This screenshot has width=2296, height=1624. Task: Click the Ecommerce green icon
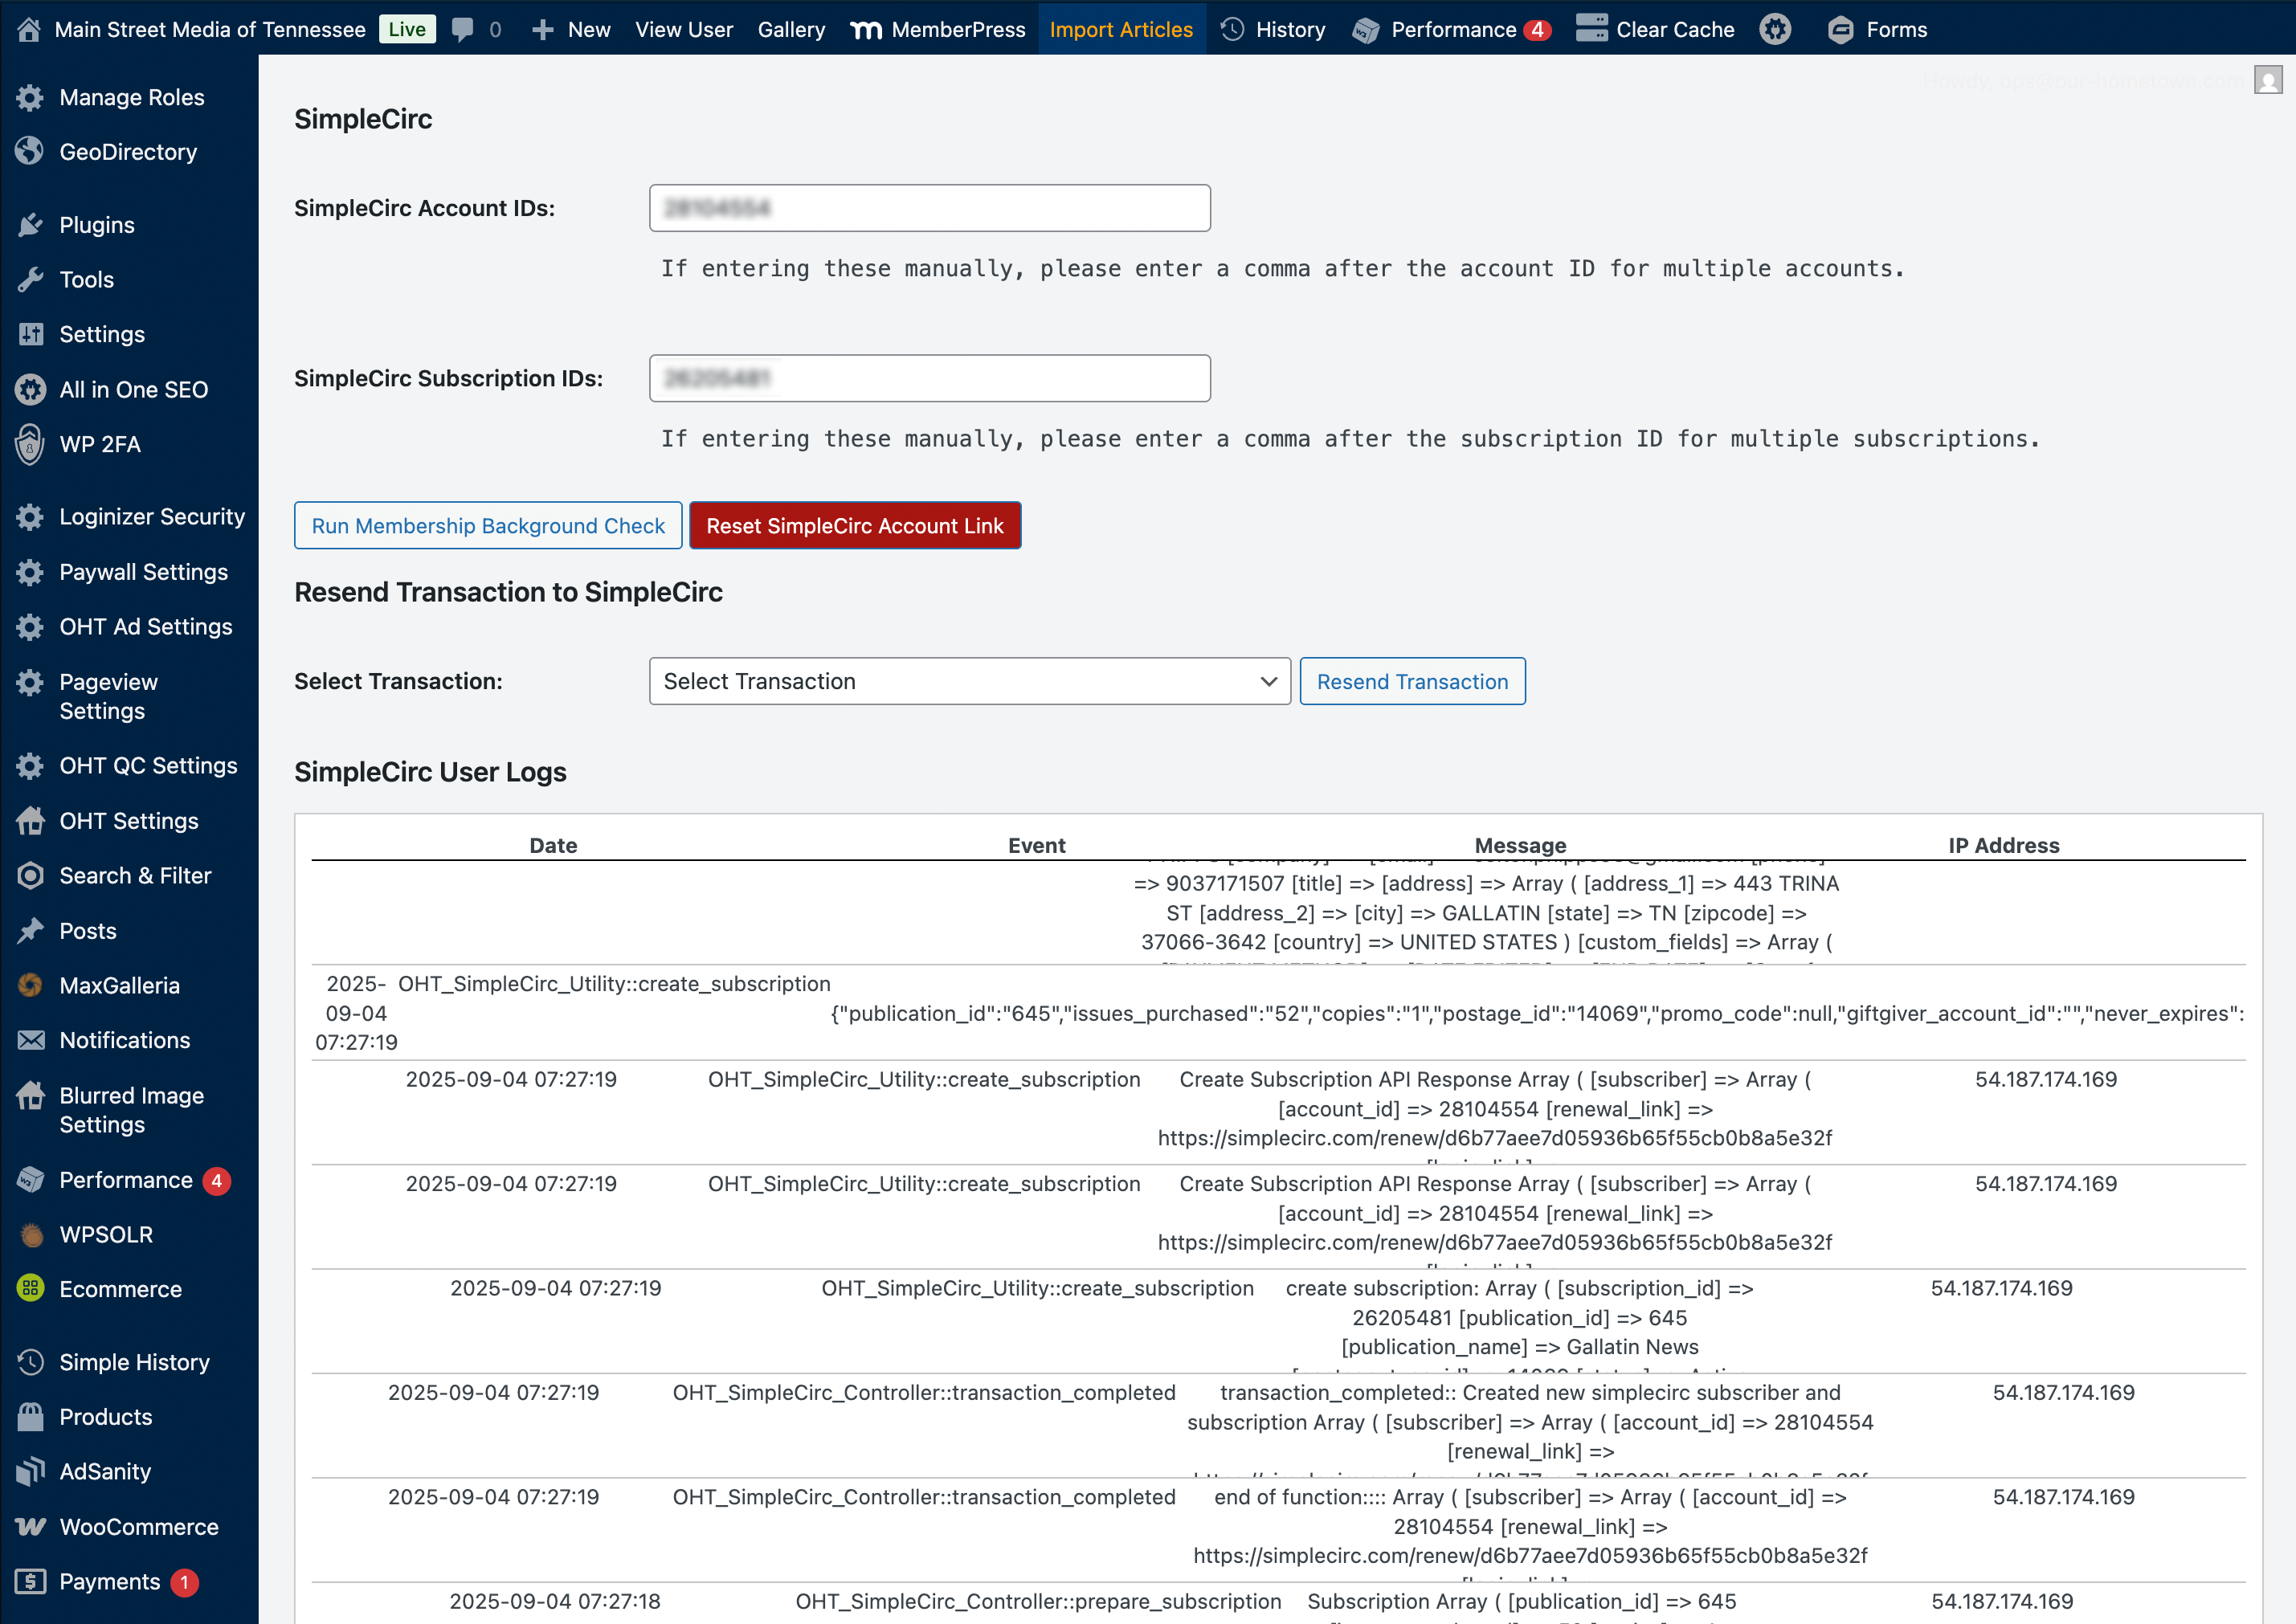tap(30, 1288)
